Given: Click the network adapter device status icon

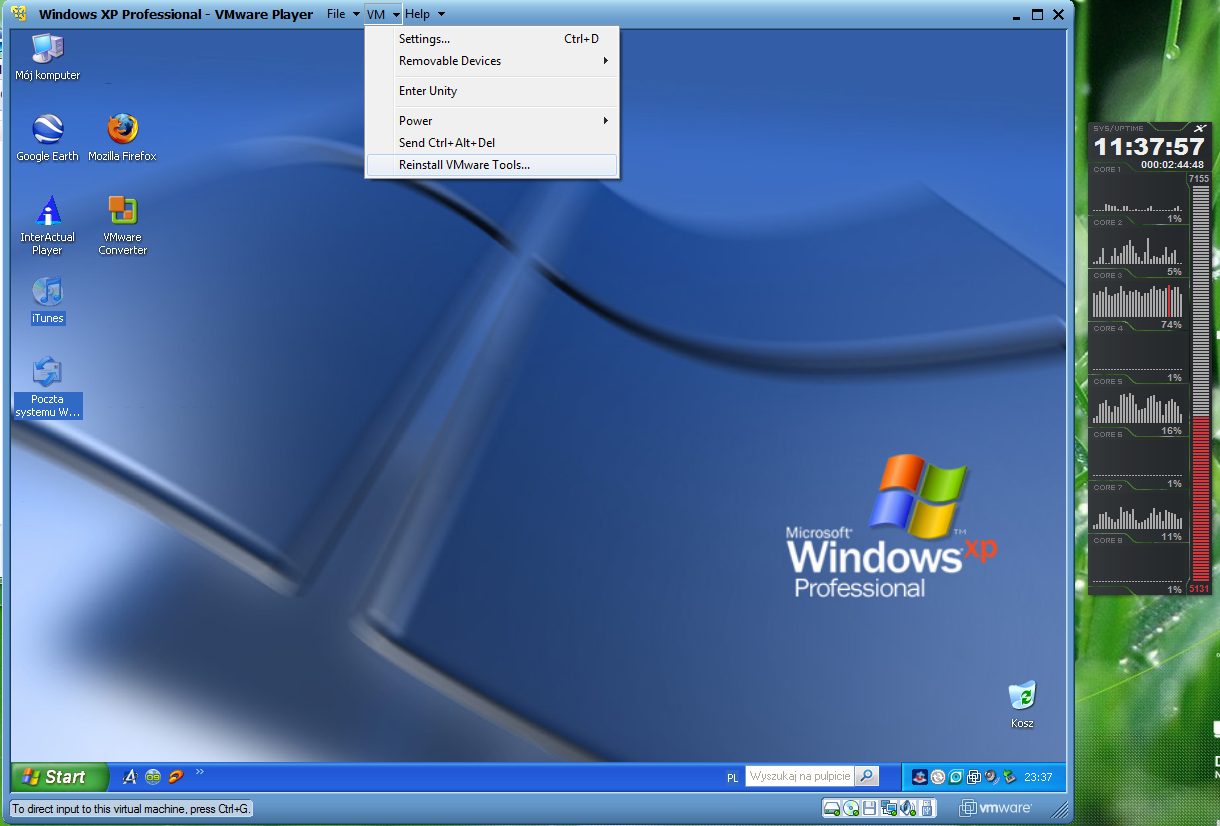Looking at the screenshot, I should [889, 808].
